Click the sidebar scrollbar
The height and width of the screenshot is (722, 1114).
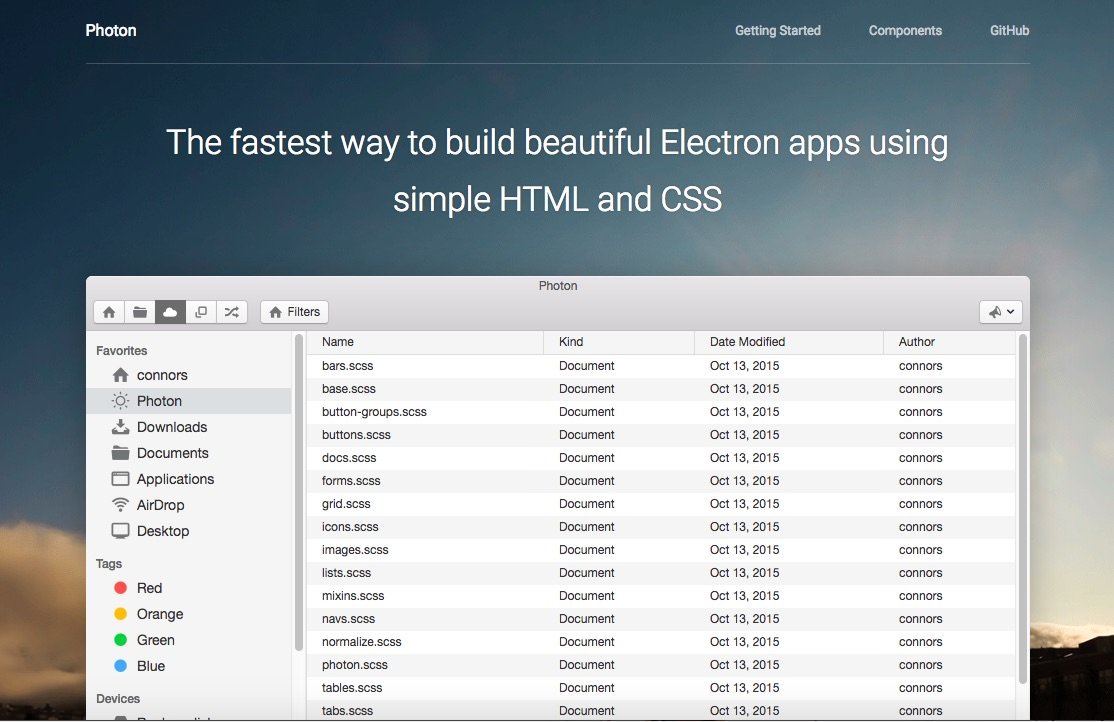point(299,492)
